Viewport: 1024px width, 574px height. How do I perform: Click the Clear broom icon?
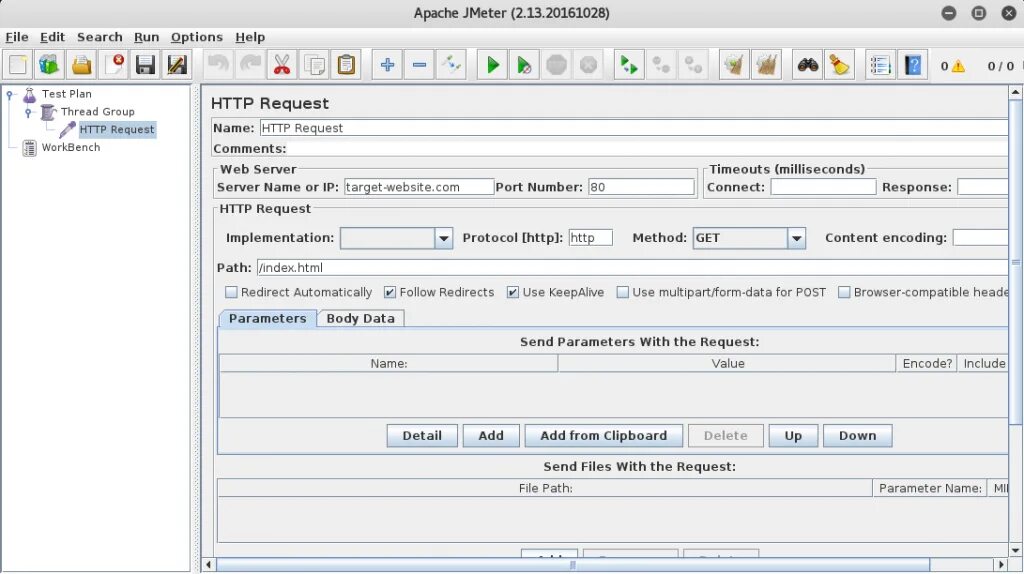coord(734,65)
